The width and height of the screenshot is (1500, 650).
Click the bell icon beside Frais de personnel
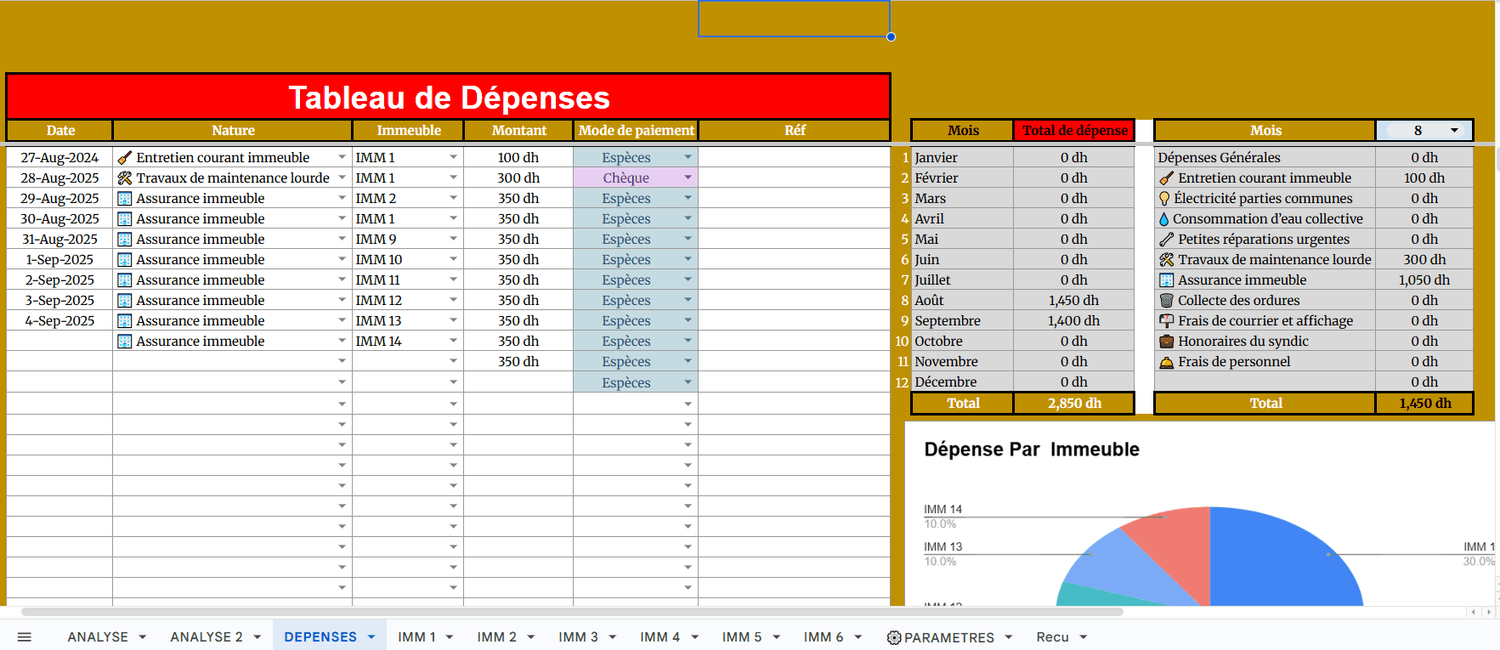point(1166,362)
